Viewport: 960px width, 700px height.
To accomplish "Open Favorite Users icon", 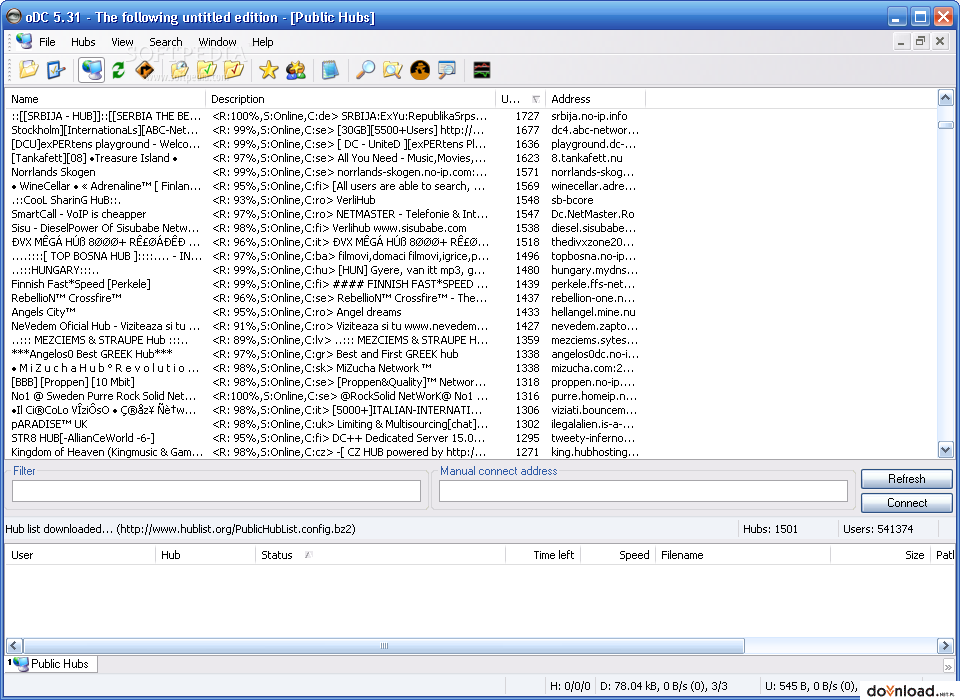I will pos(296,70).
